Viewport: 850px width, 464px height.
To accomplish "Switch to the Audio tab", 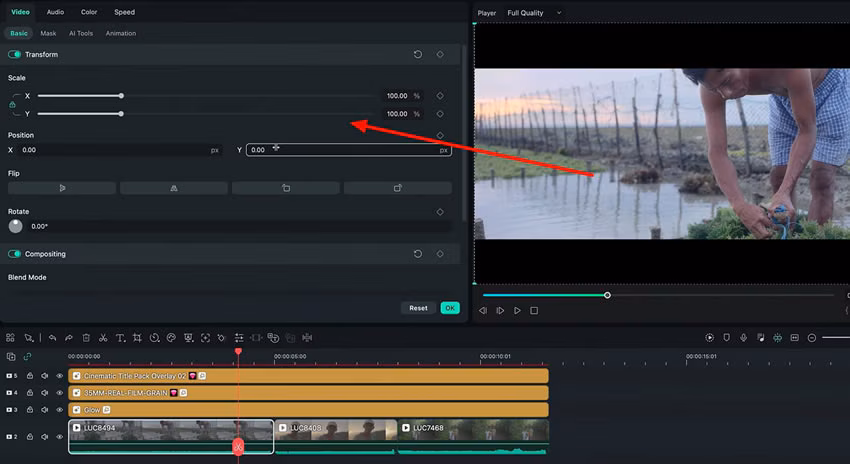I will coord(55,12).
